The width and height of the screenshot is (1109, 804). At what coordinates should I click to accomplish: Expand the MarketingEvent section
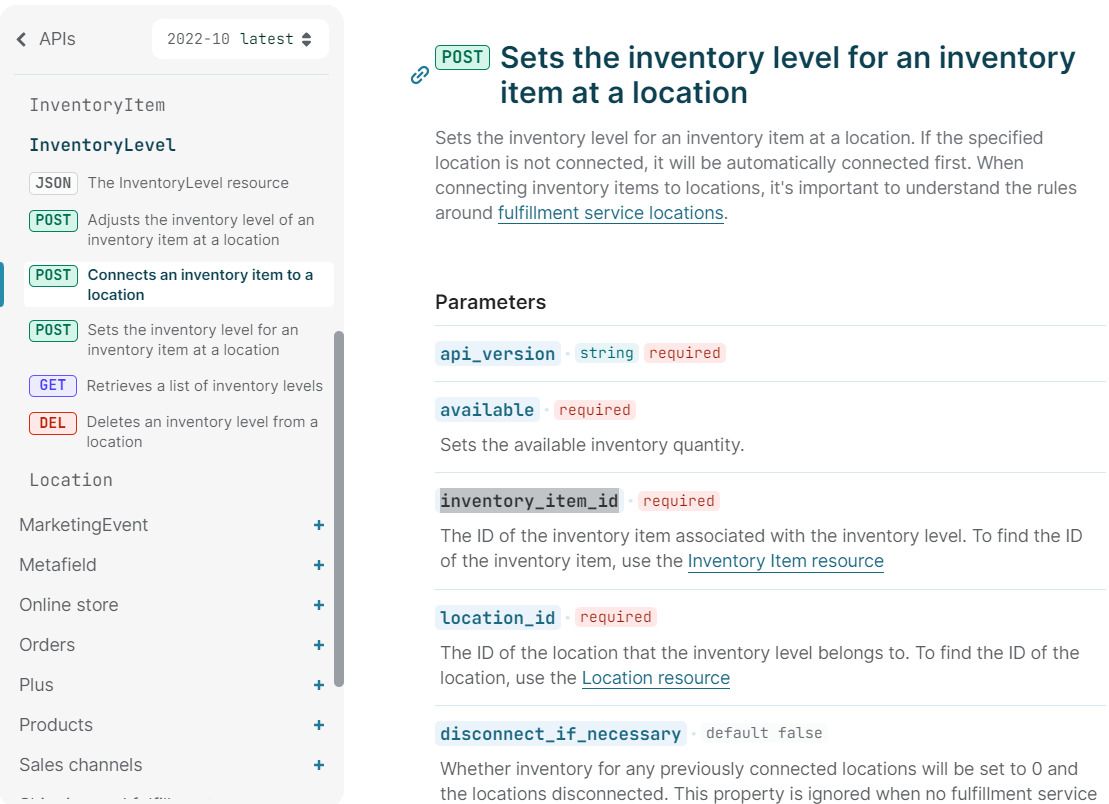(318, 525)
